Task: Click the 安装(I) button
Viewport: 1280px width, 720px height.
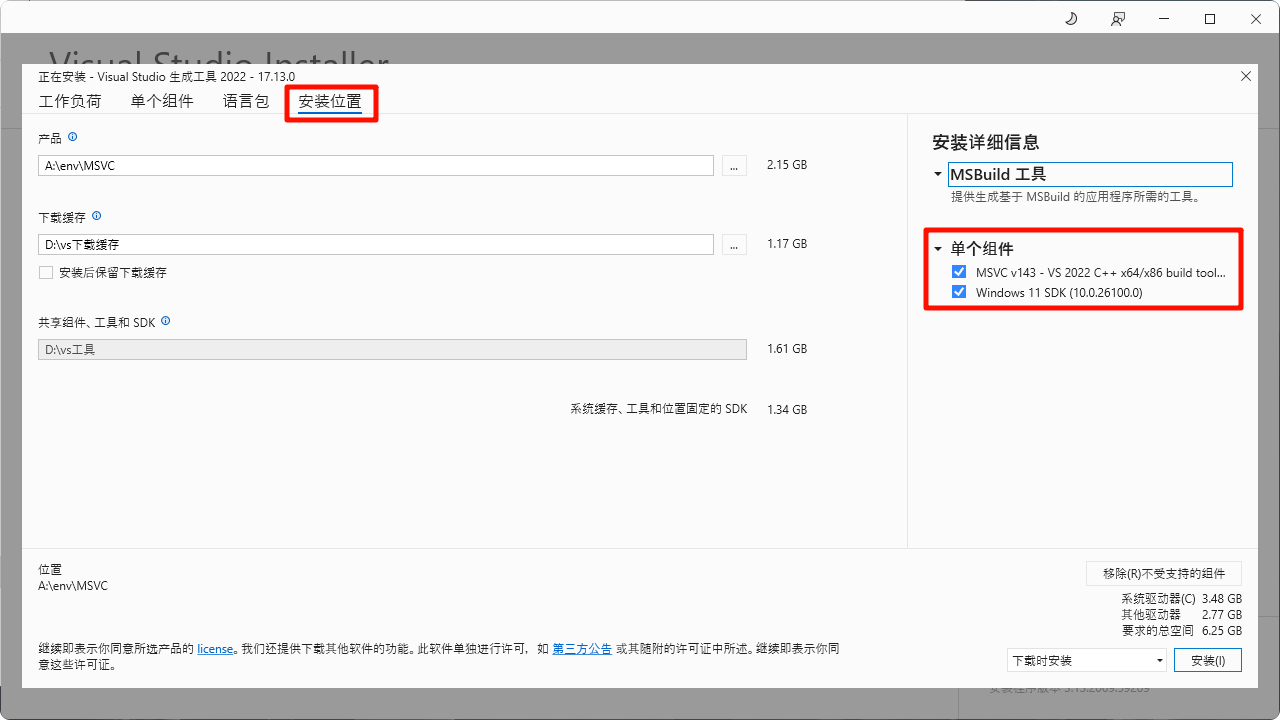Action: click(x=1207, y=659)
